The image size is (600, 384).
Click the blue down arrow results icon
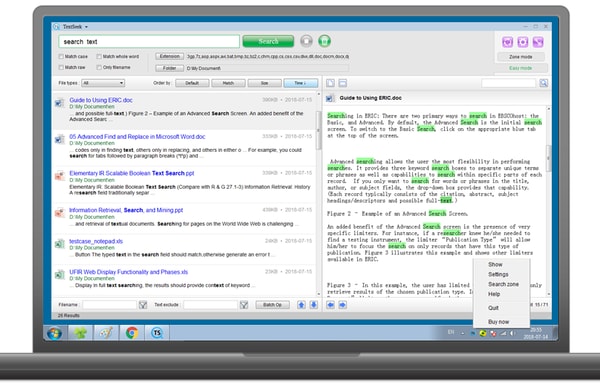click(314, 305)
